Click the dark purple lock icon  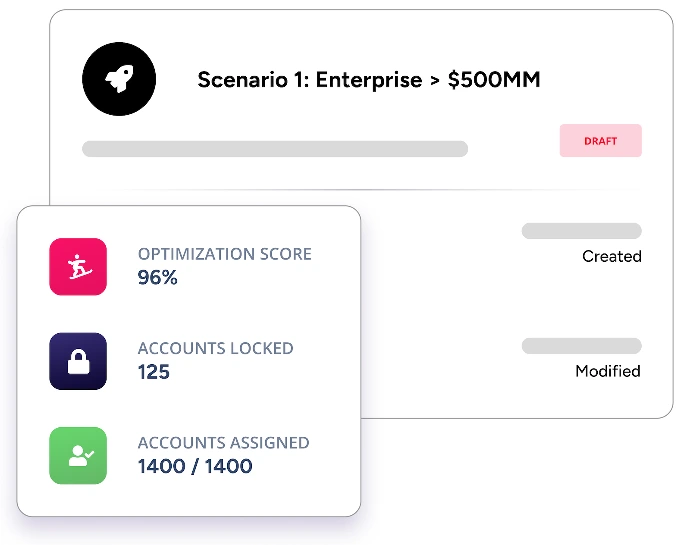click(x=78, y=361)
